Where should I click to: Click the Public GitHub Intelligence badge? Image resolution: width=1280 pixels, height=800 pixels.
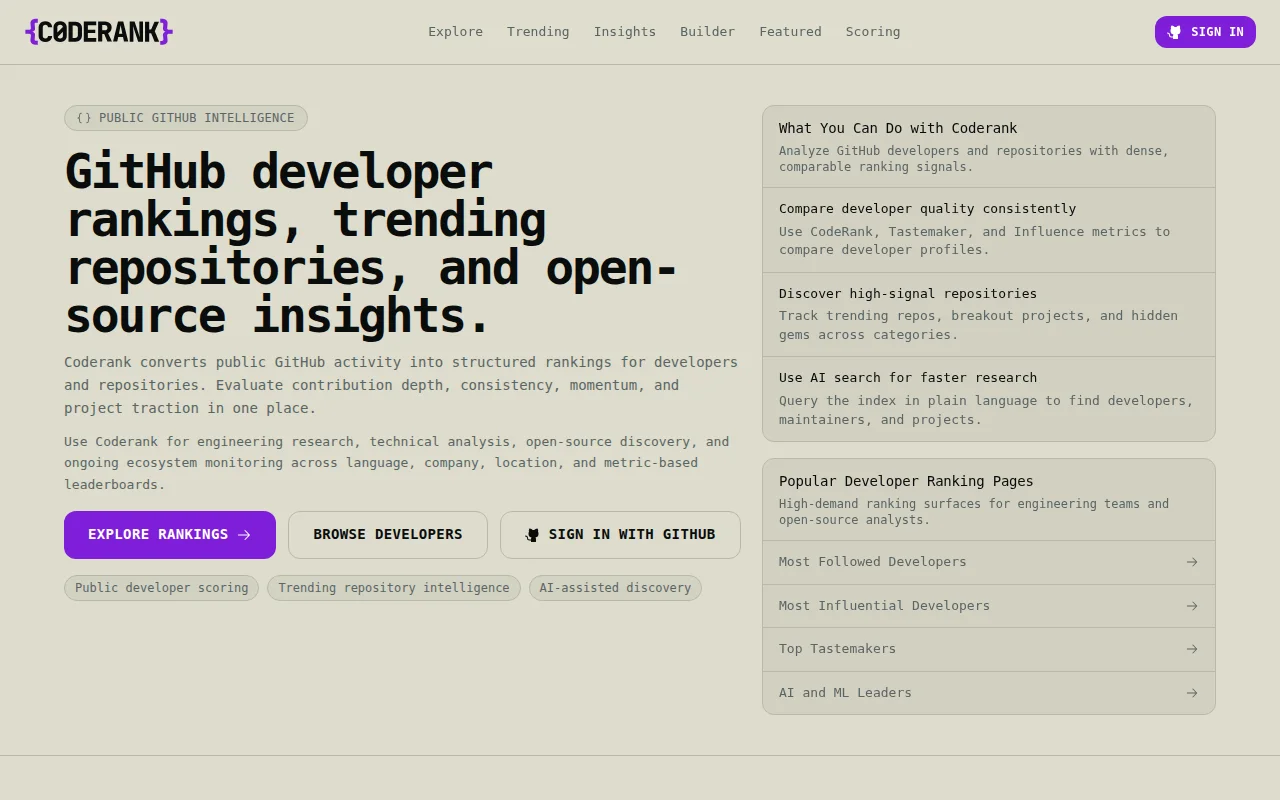point(186,118)
